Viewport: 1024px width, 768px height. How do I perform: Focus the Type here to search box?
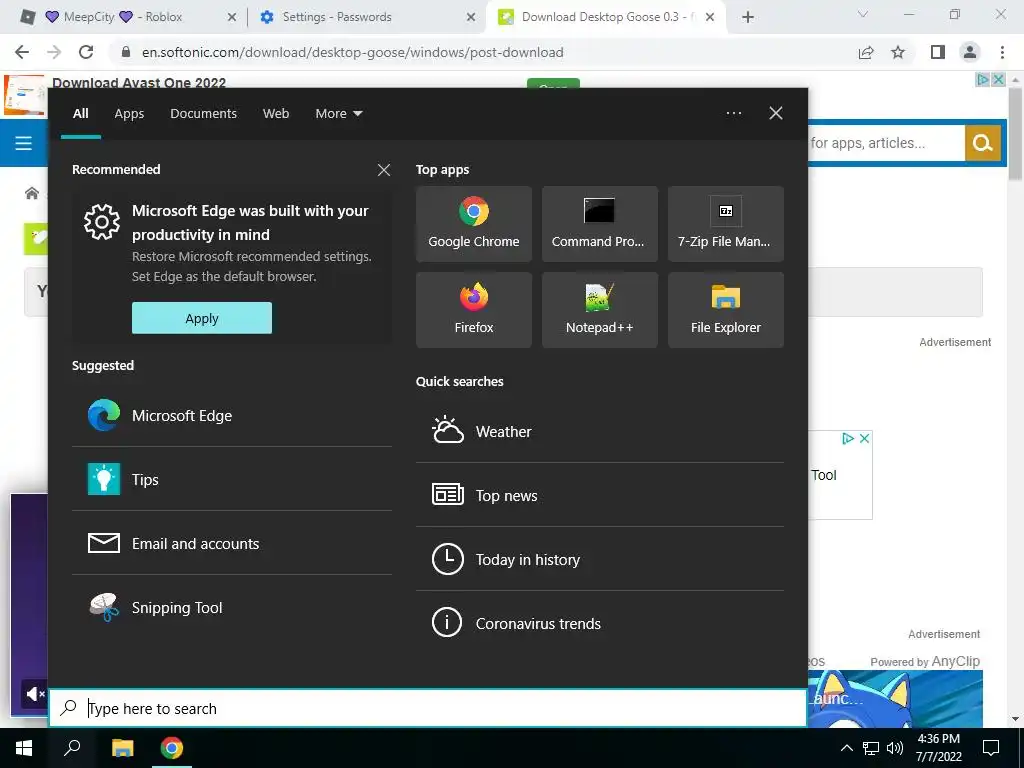tap(428, 708)
